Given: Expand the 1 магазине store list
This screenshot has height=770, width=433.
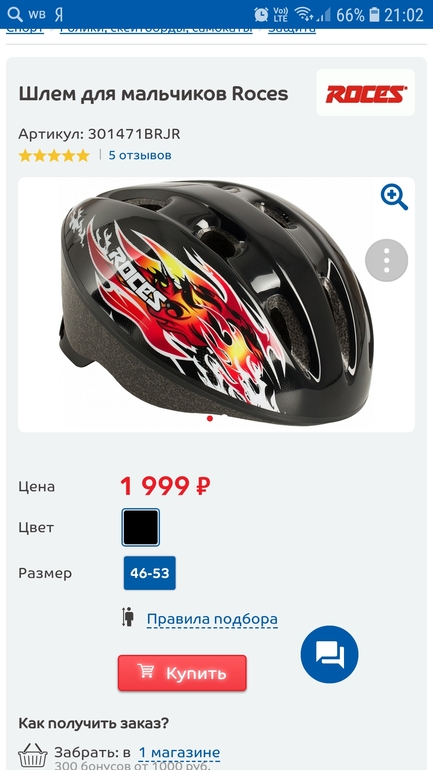Looking at the screenshot, I should (x=179, y=752).
